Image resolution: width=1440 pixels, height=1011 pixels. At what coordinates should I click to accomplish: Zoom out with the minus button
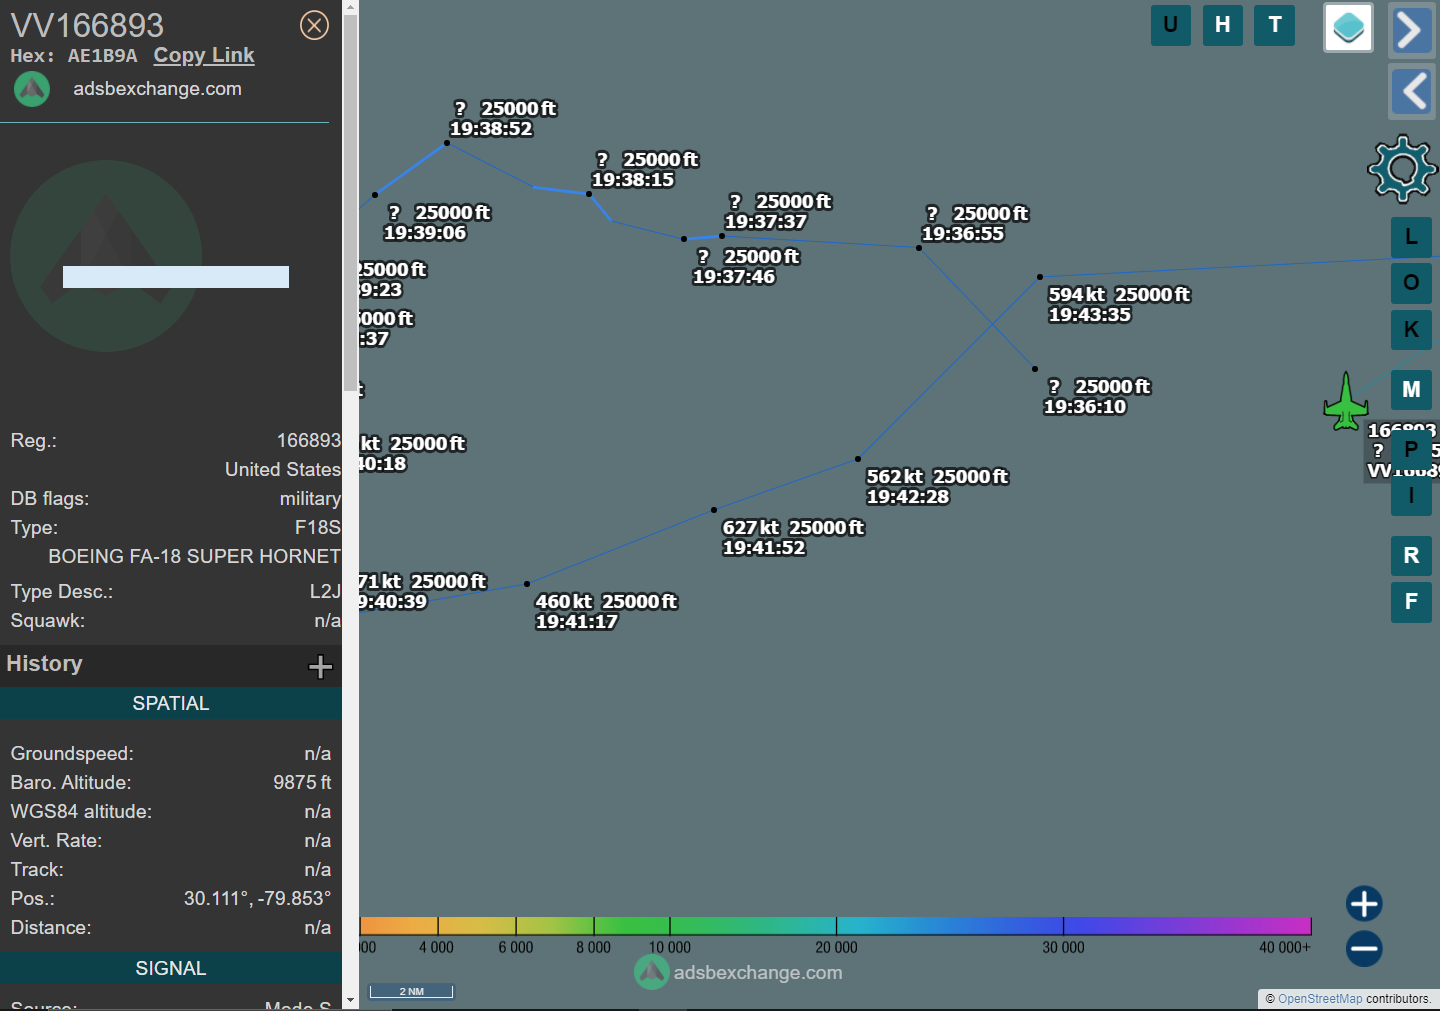click(x=1364, y=948)
